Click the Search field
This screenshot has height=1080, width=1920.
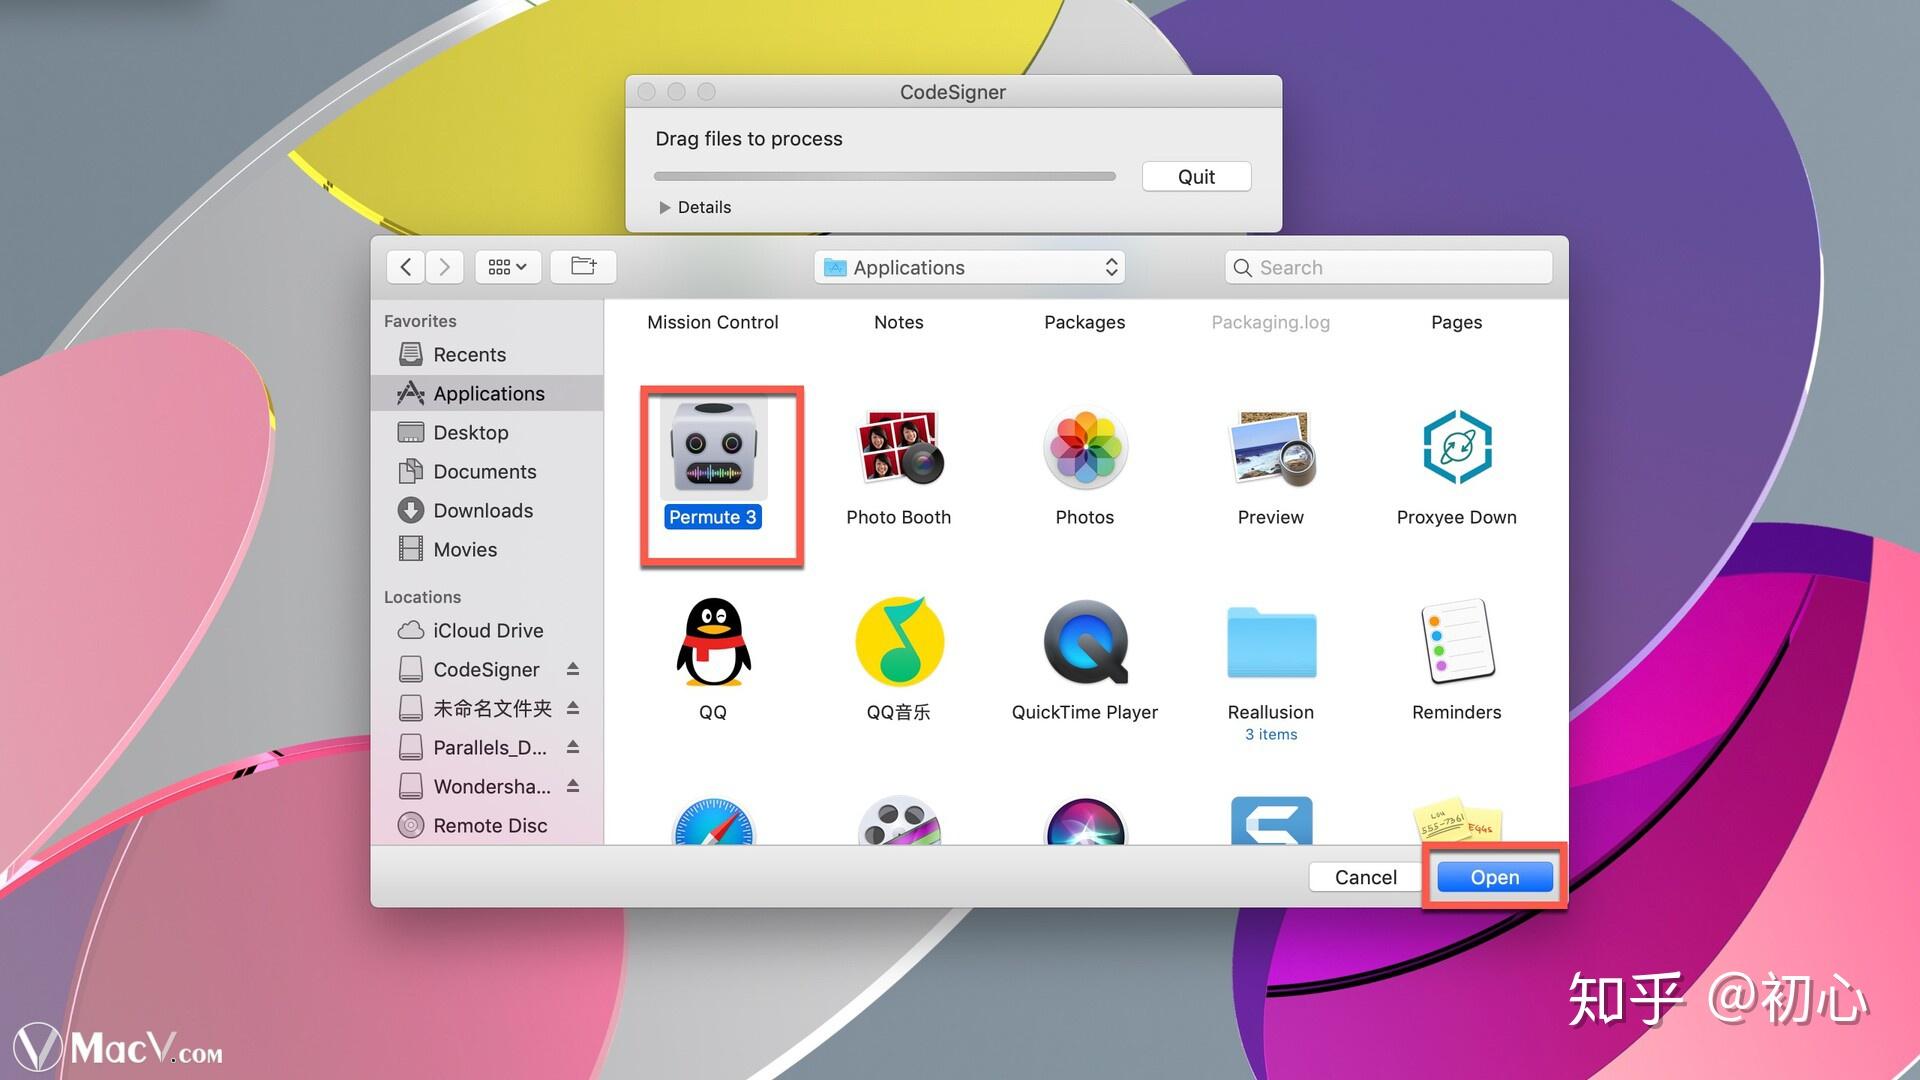coord(1387,267)
